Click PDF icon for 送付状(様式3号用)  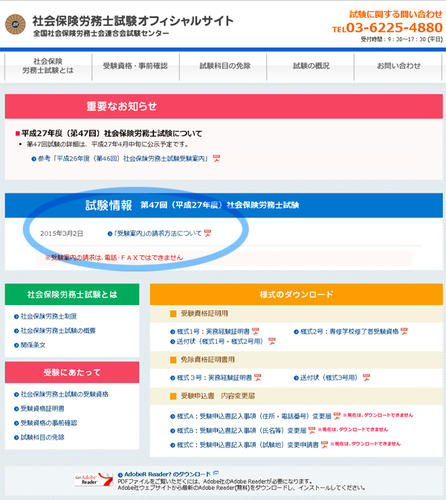366,378
